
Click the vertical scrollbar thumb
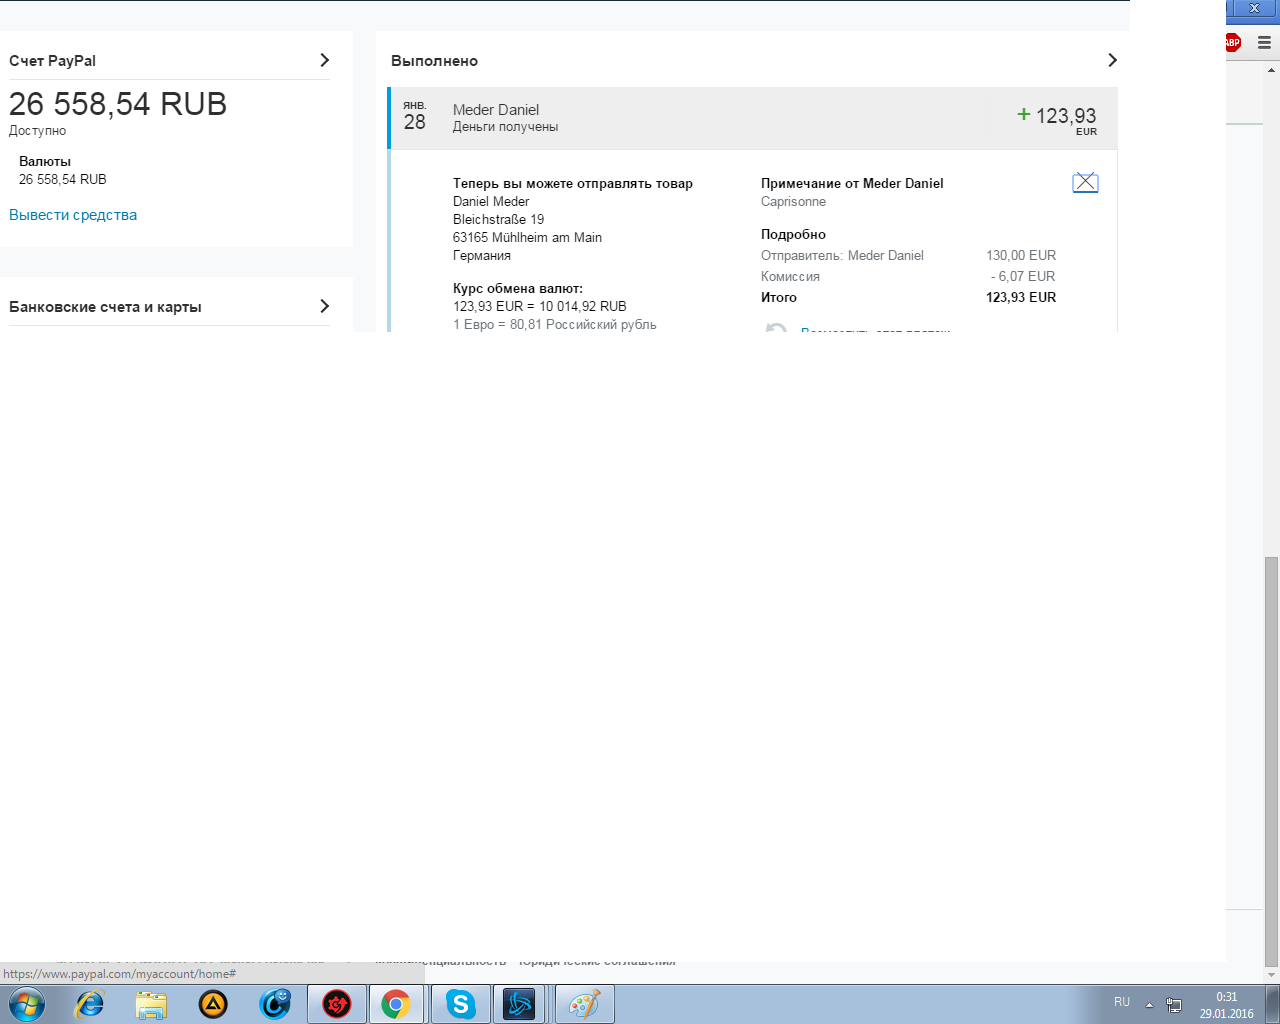[x=1272, y=760]
